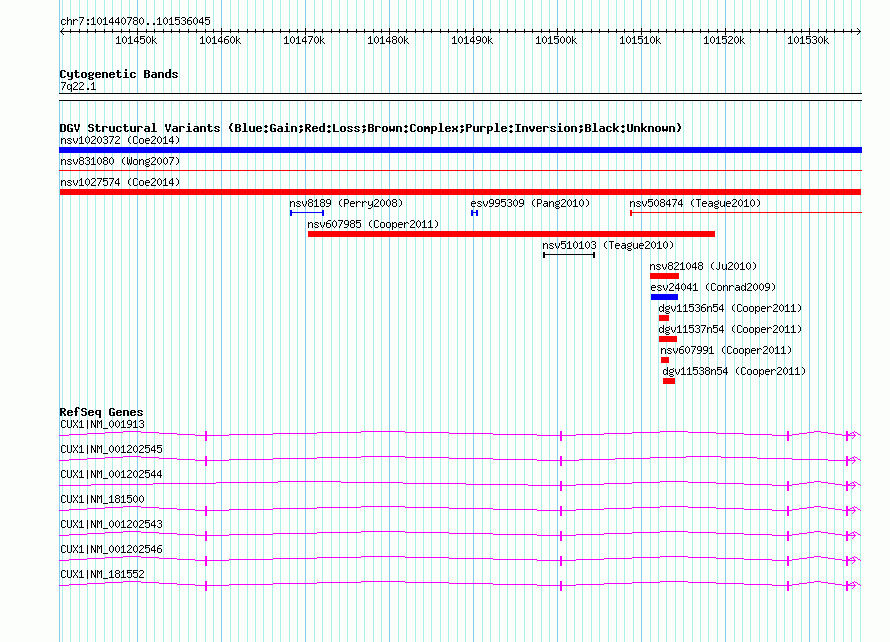Viewport: 890px width, 642px height.
Task: Click the small blue esv995309 marker
Action: point(475,213)
